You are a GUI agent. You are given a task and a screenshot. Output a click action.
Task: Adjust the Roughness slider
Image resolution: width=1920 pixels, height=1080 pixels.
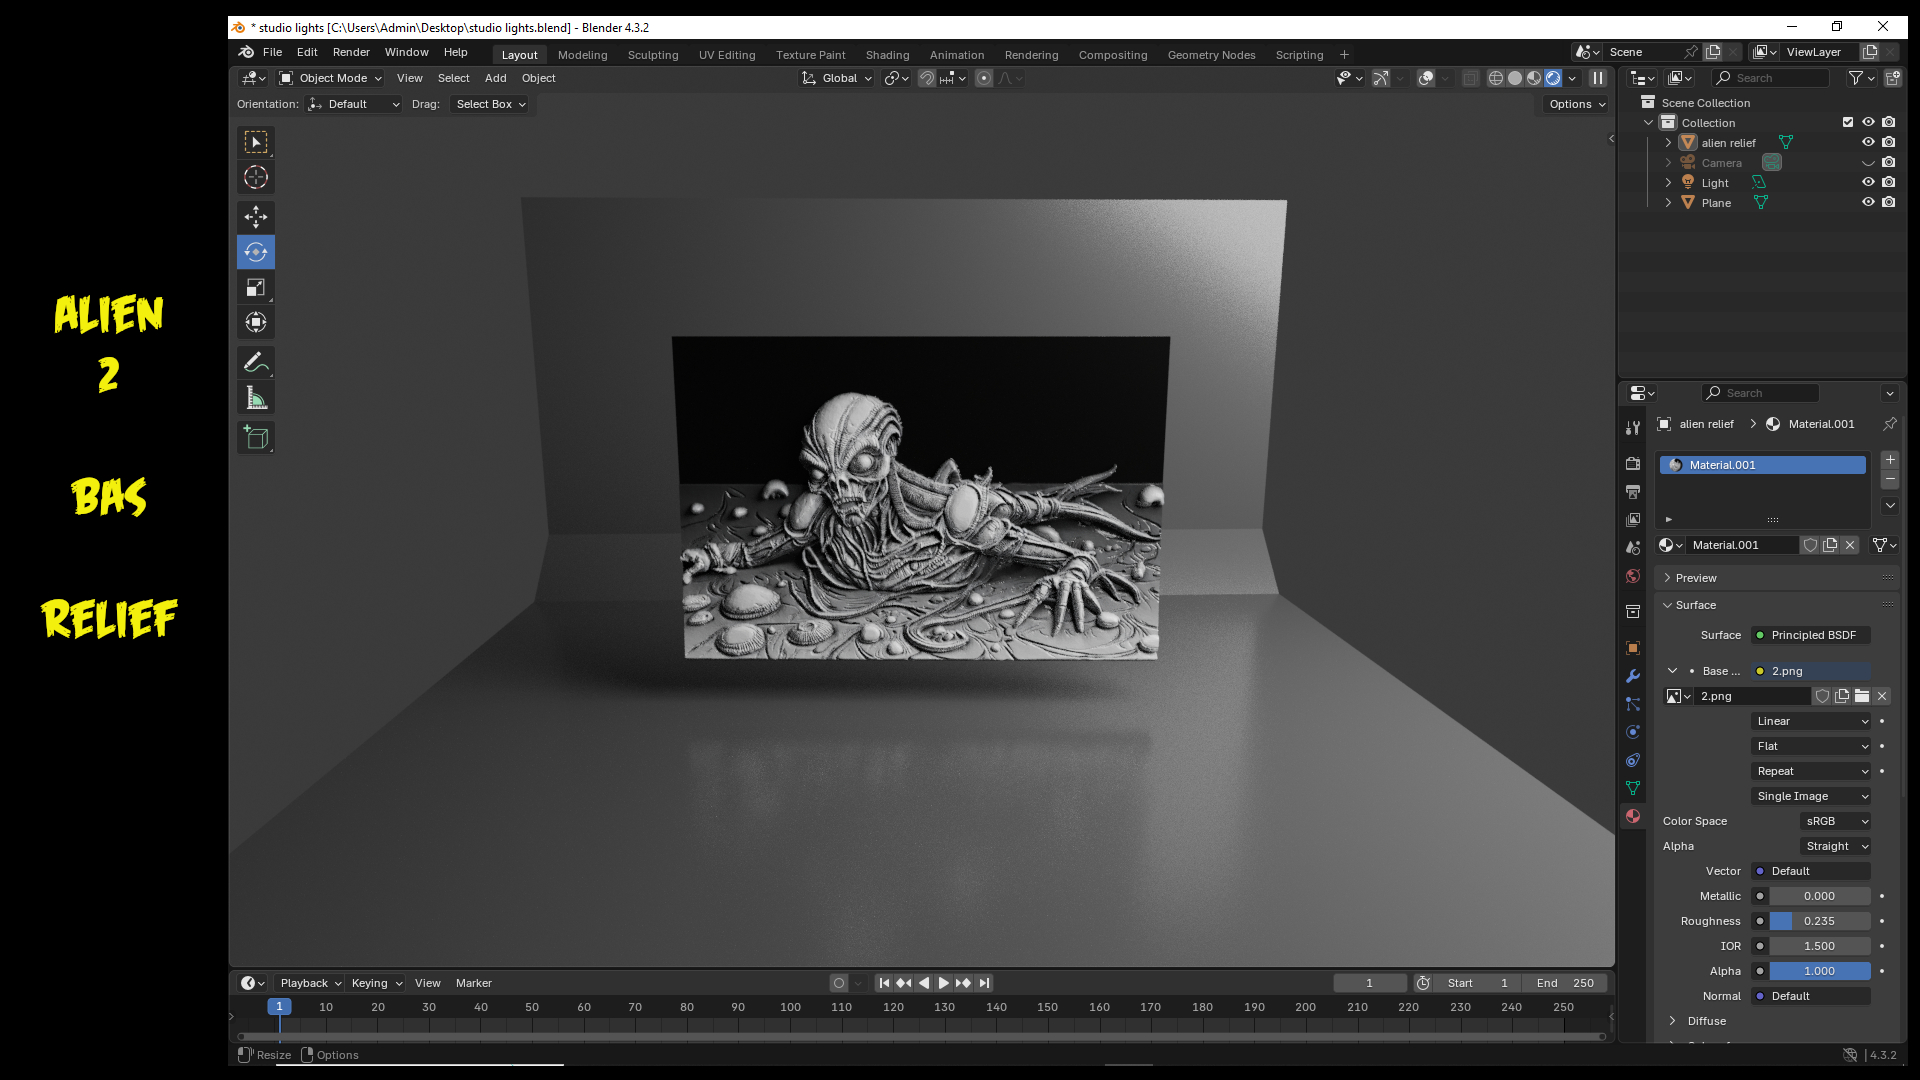(x=1819, y=921)
